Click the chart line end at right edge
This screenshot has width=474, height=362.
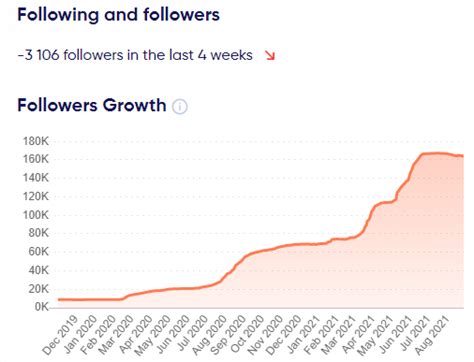click(x=462, y=156)
